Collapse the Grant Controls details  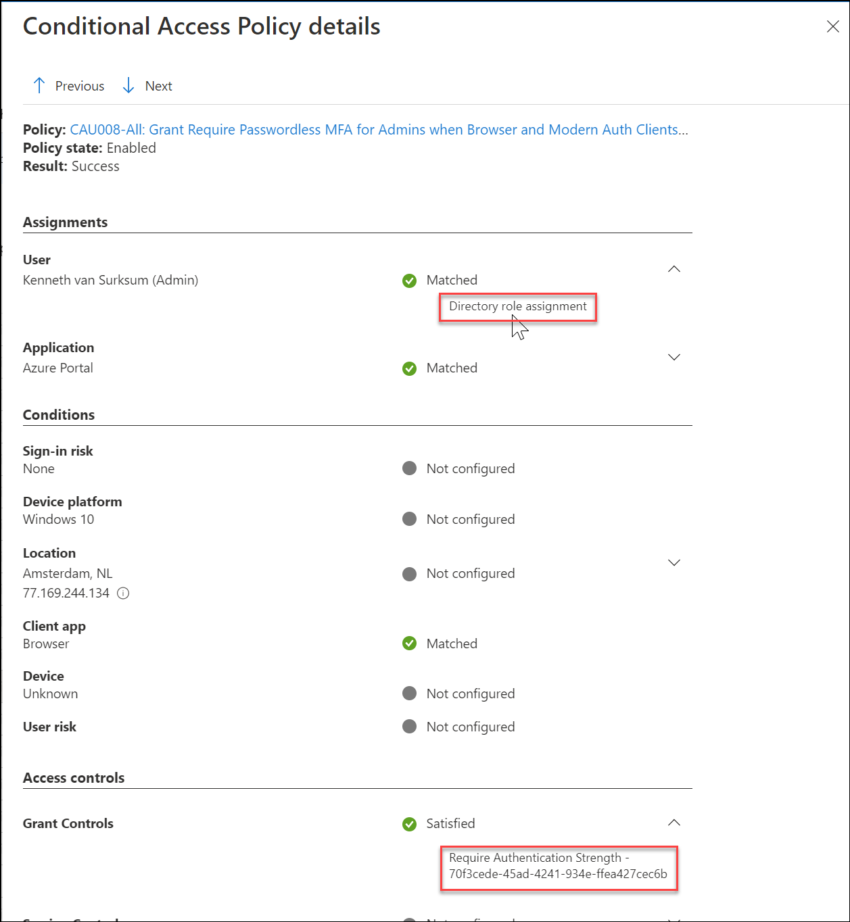[674, 822]
